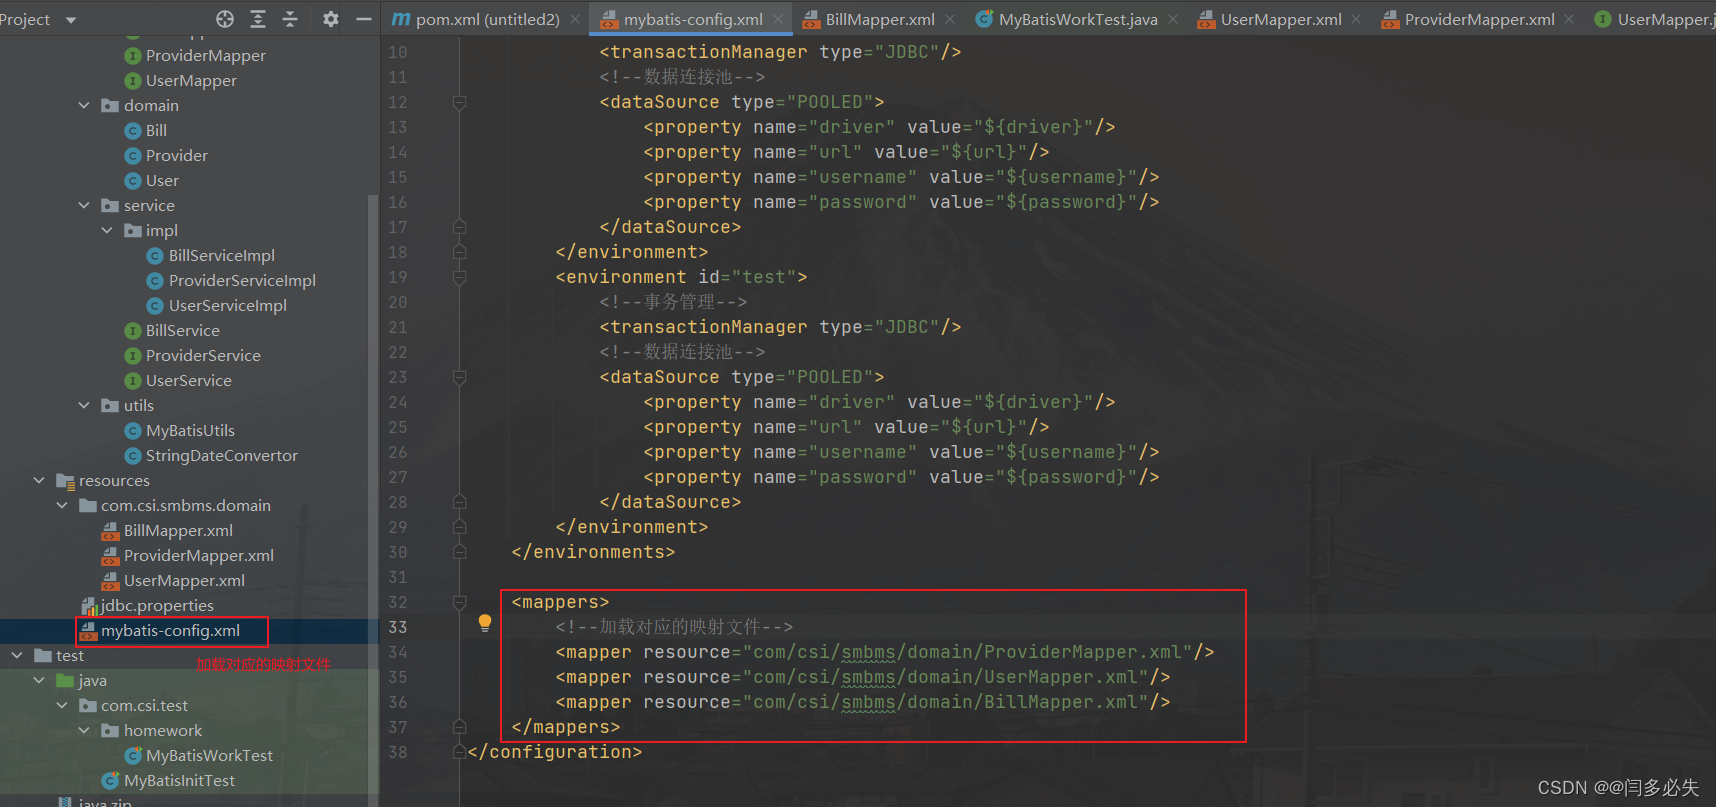1716x807 pixels.
Task: Collapse the resources folder
Action: (39, 480)
